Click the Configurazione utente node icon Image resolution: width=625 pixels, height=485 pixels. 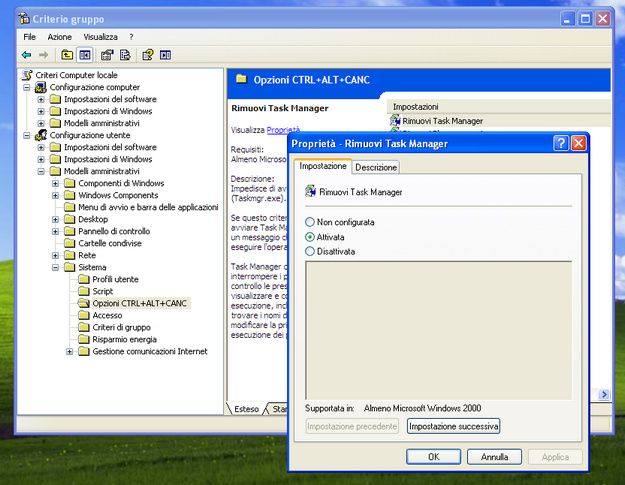(x=41, y=135)
